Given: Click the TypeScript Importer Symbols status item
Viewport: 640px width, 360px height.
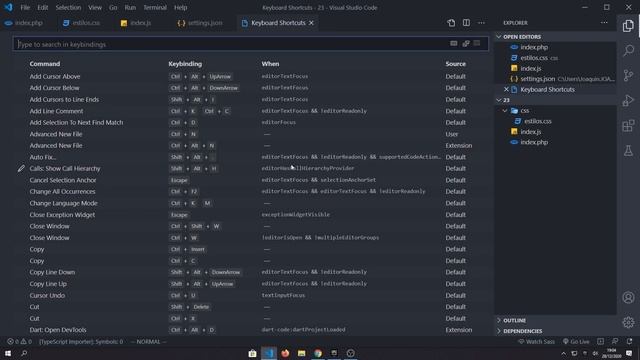Looking at the screenshot, I should pyautogui.click(x=80, y=342).
